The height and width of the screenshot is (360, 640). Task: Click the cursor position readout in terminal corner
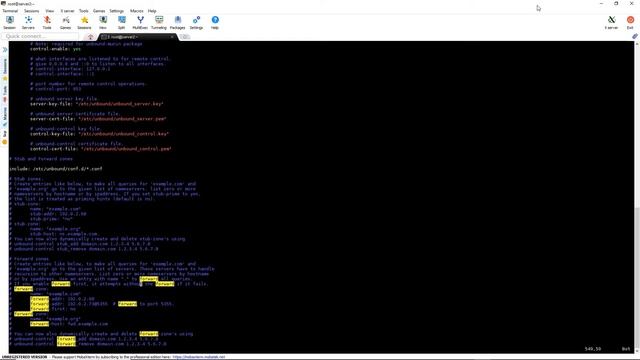(593, 349)
